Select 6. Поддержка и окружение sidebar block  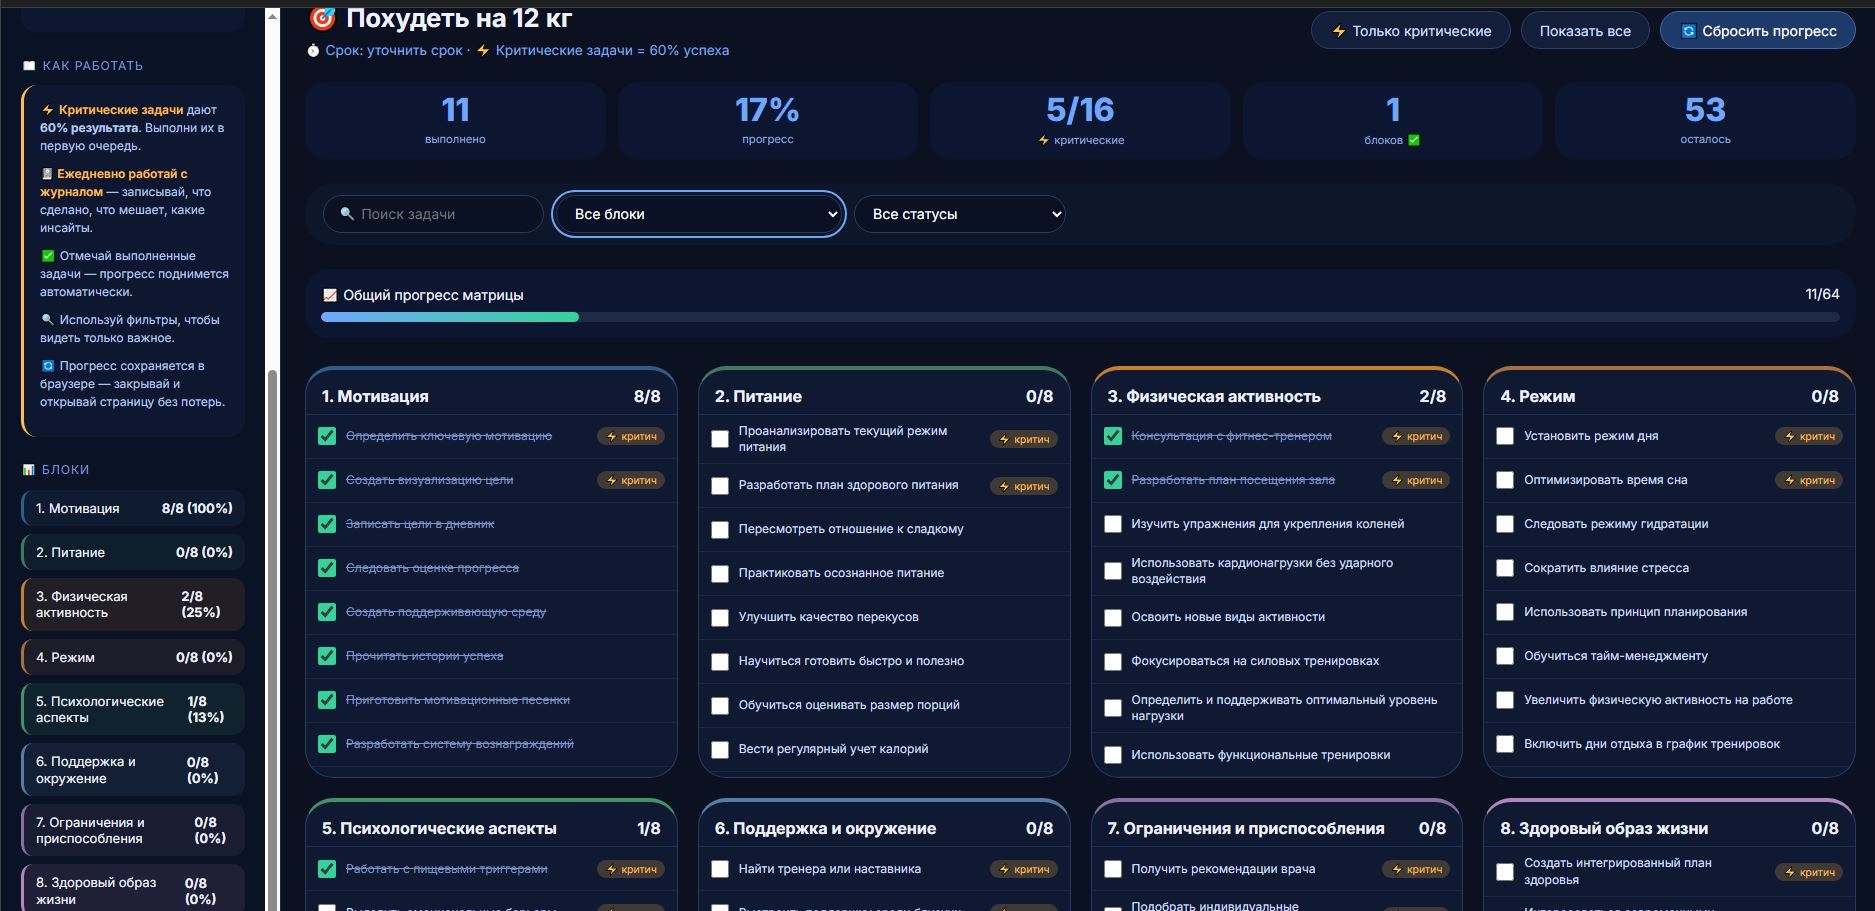point(133,770)
